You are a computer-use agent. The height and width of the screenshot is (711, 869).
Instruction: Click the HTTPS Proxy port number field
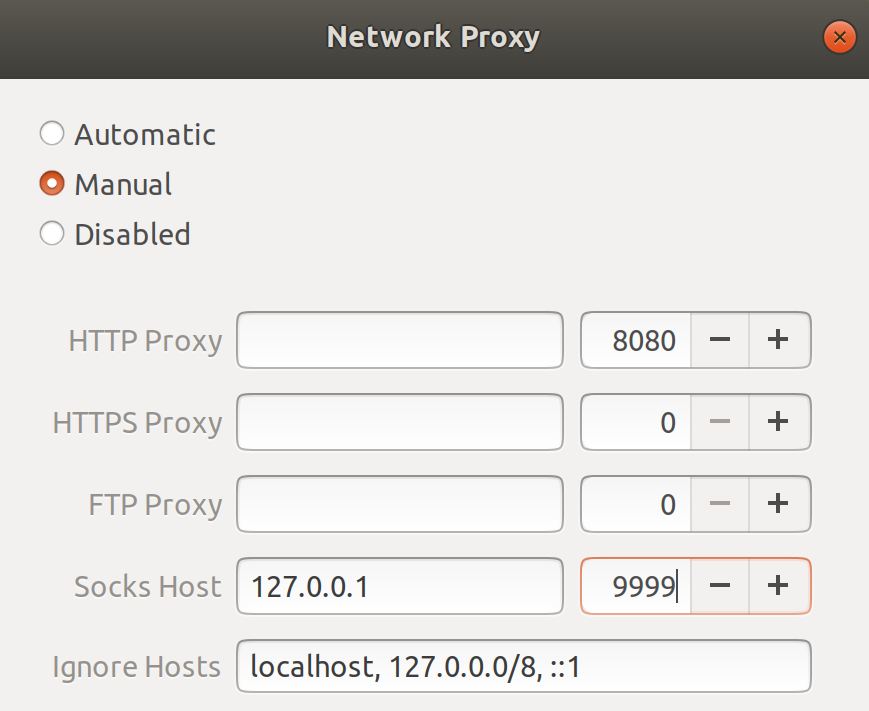636,422
